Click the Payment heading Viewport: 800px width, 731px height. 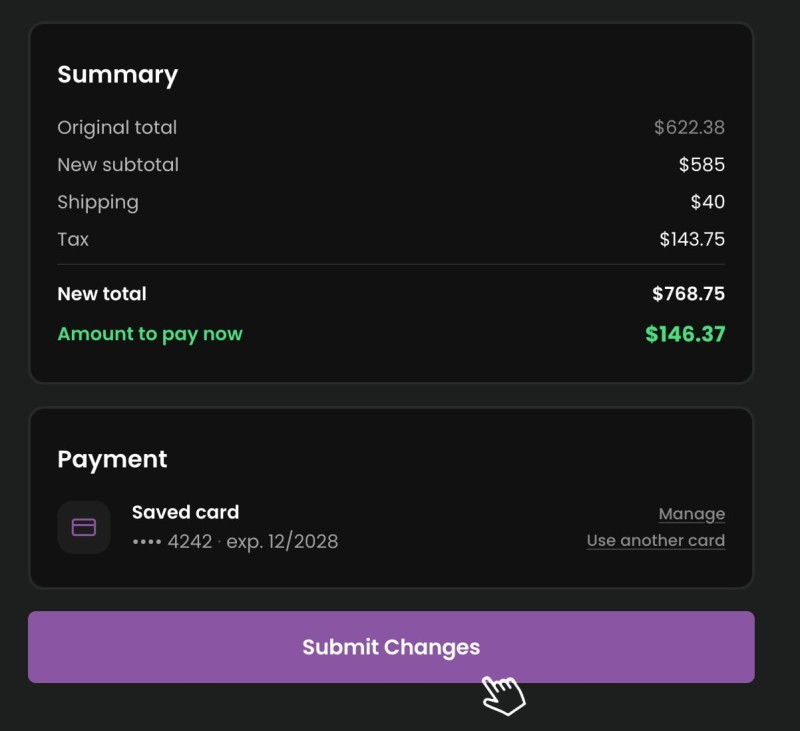point(112,459)
